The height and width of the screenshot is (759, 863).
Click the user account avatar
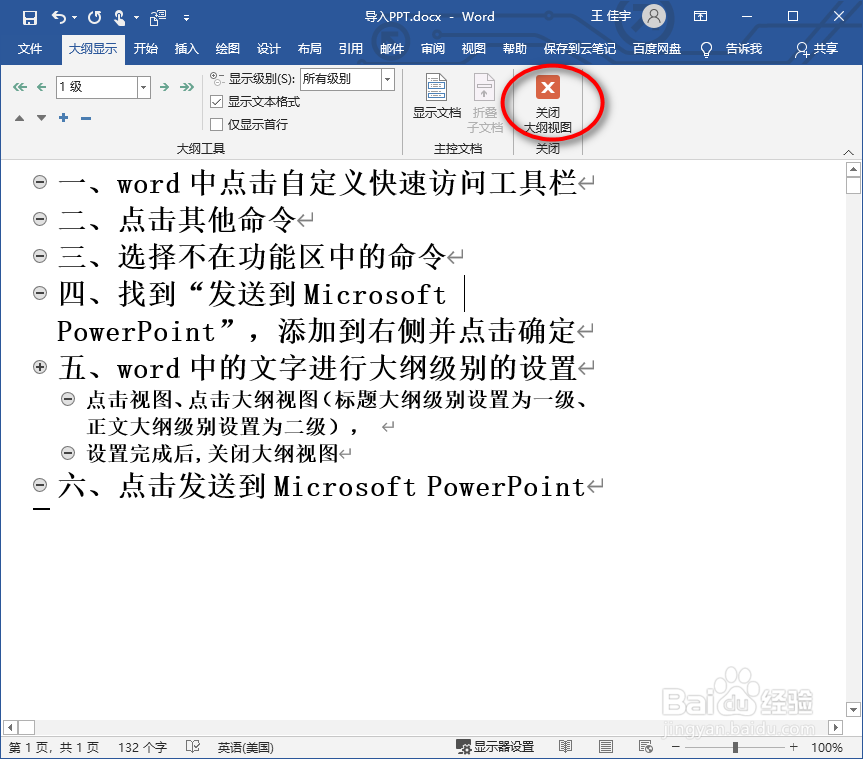(654, 17)
